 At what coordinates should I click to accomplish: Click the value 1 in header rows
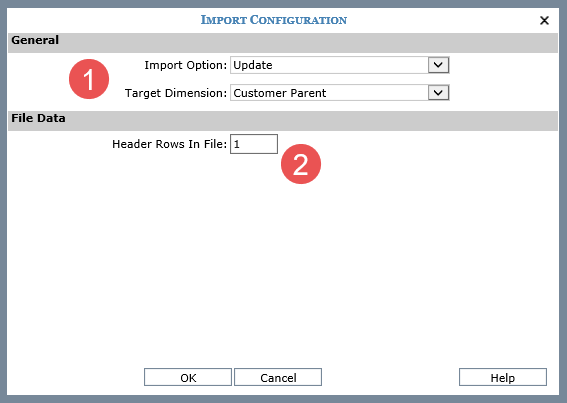(x=236, y=144)
